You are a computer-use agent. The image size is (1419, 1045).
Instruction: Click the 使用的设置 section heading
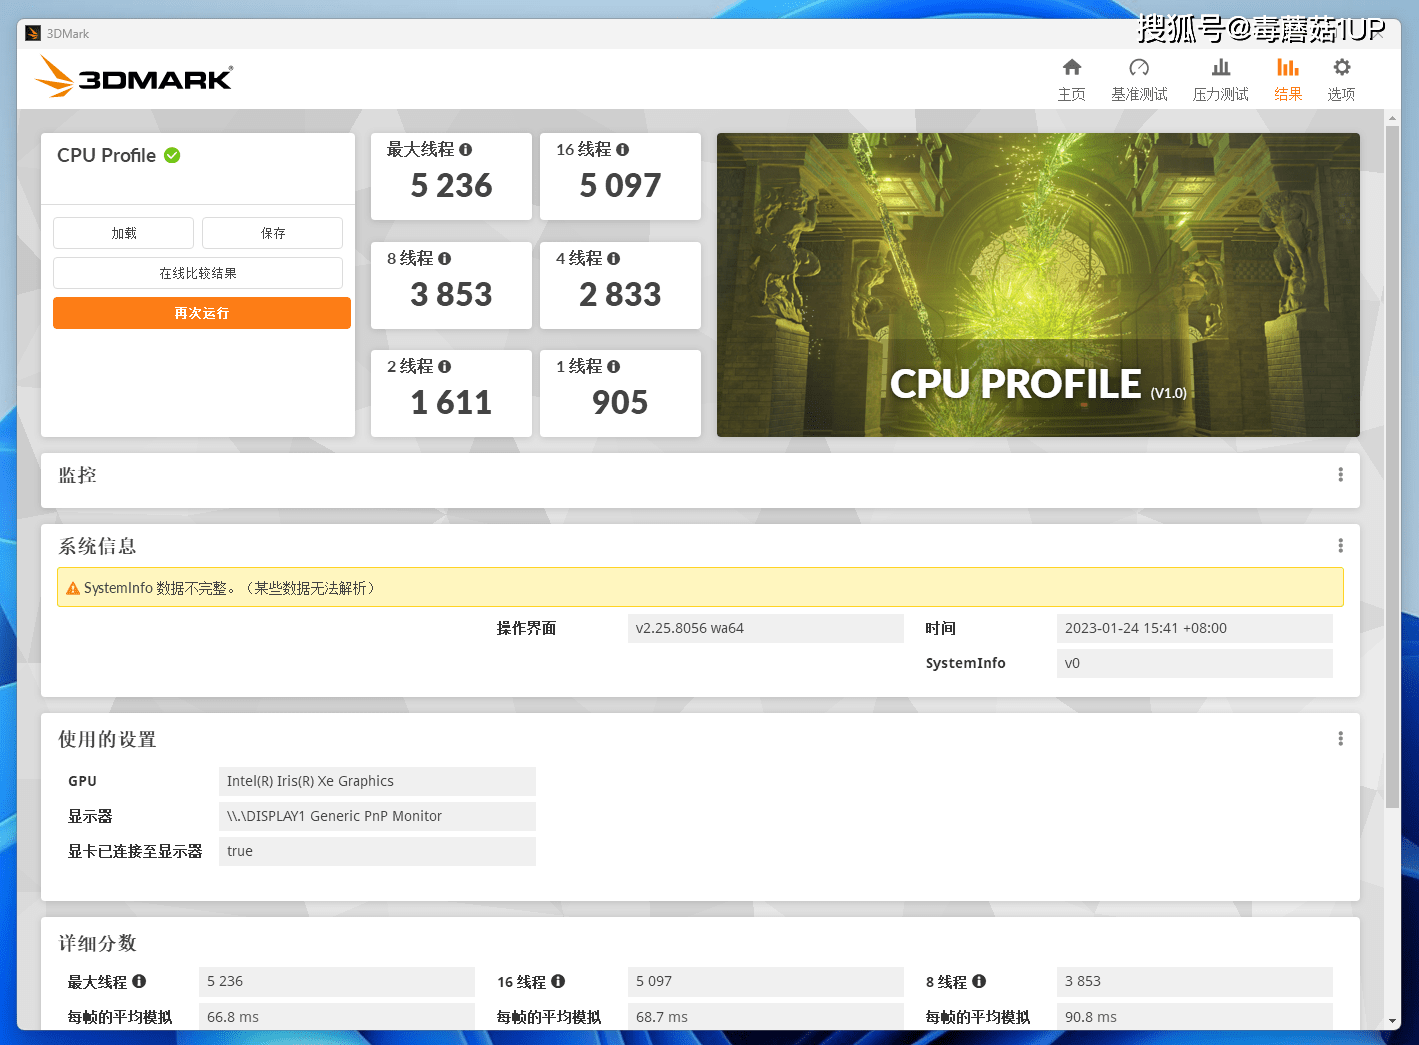coord(107,739)
